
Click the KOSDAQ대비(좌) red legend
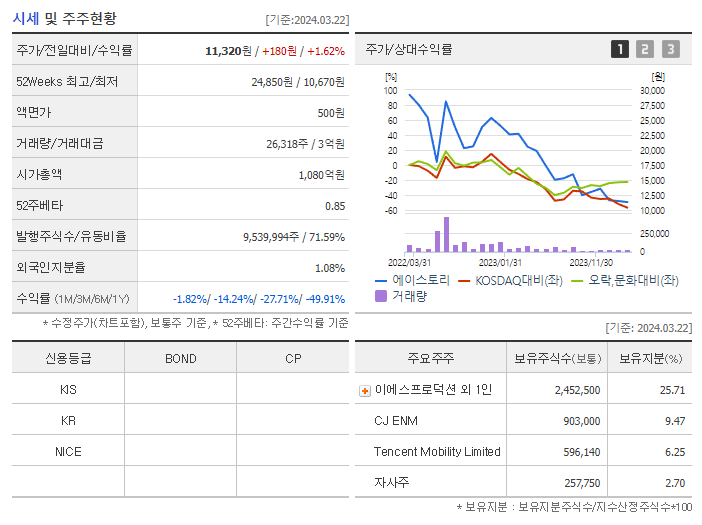click(510, 281)
